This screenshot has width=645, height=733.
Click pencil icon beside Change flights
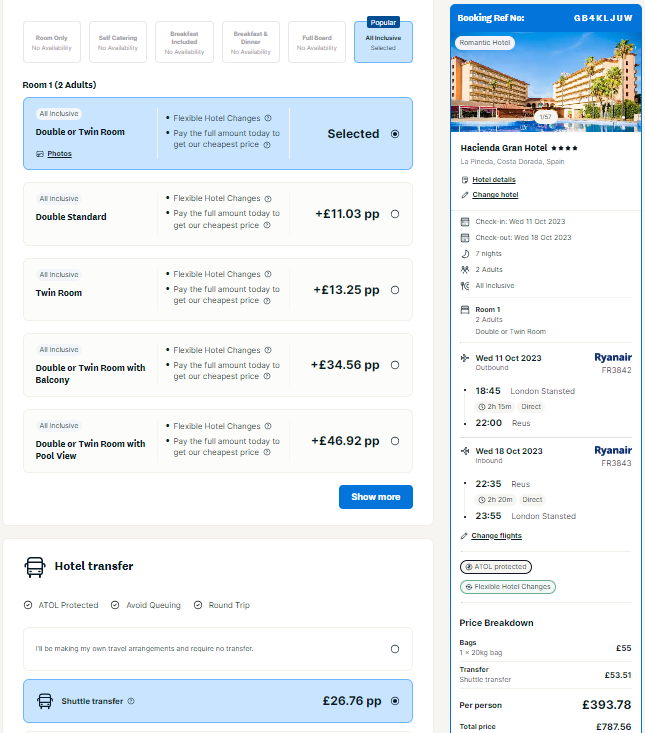point(464,536)
